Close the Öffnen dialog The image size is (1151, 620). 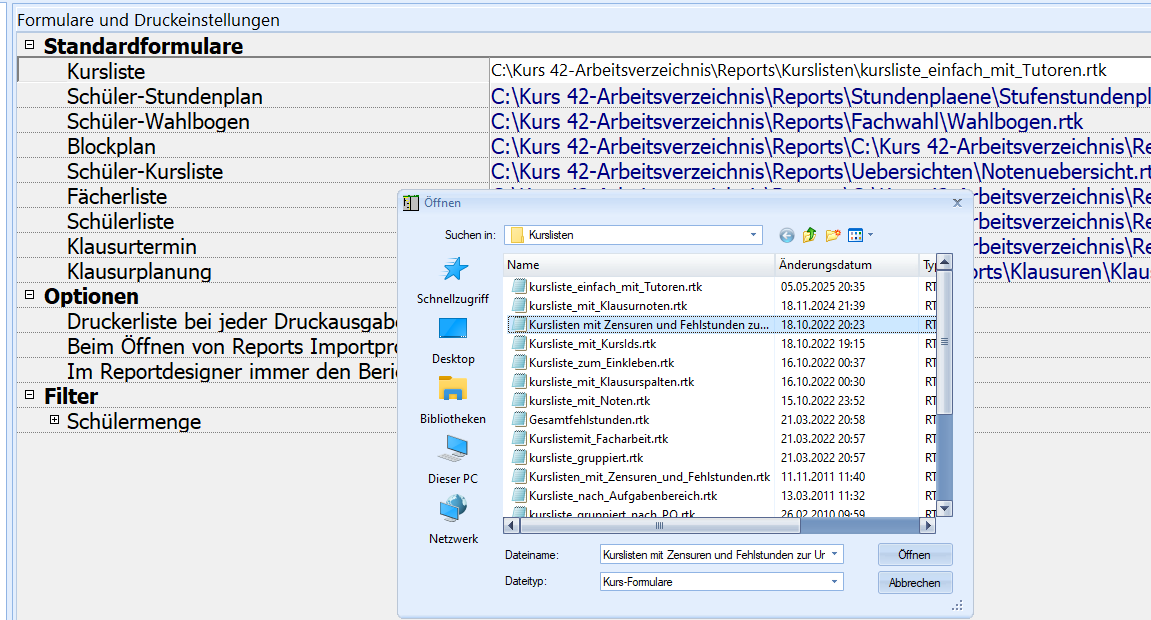[957, 203]
